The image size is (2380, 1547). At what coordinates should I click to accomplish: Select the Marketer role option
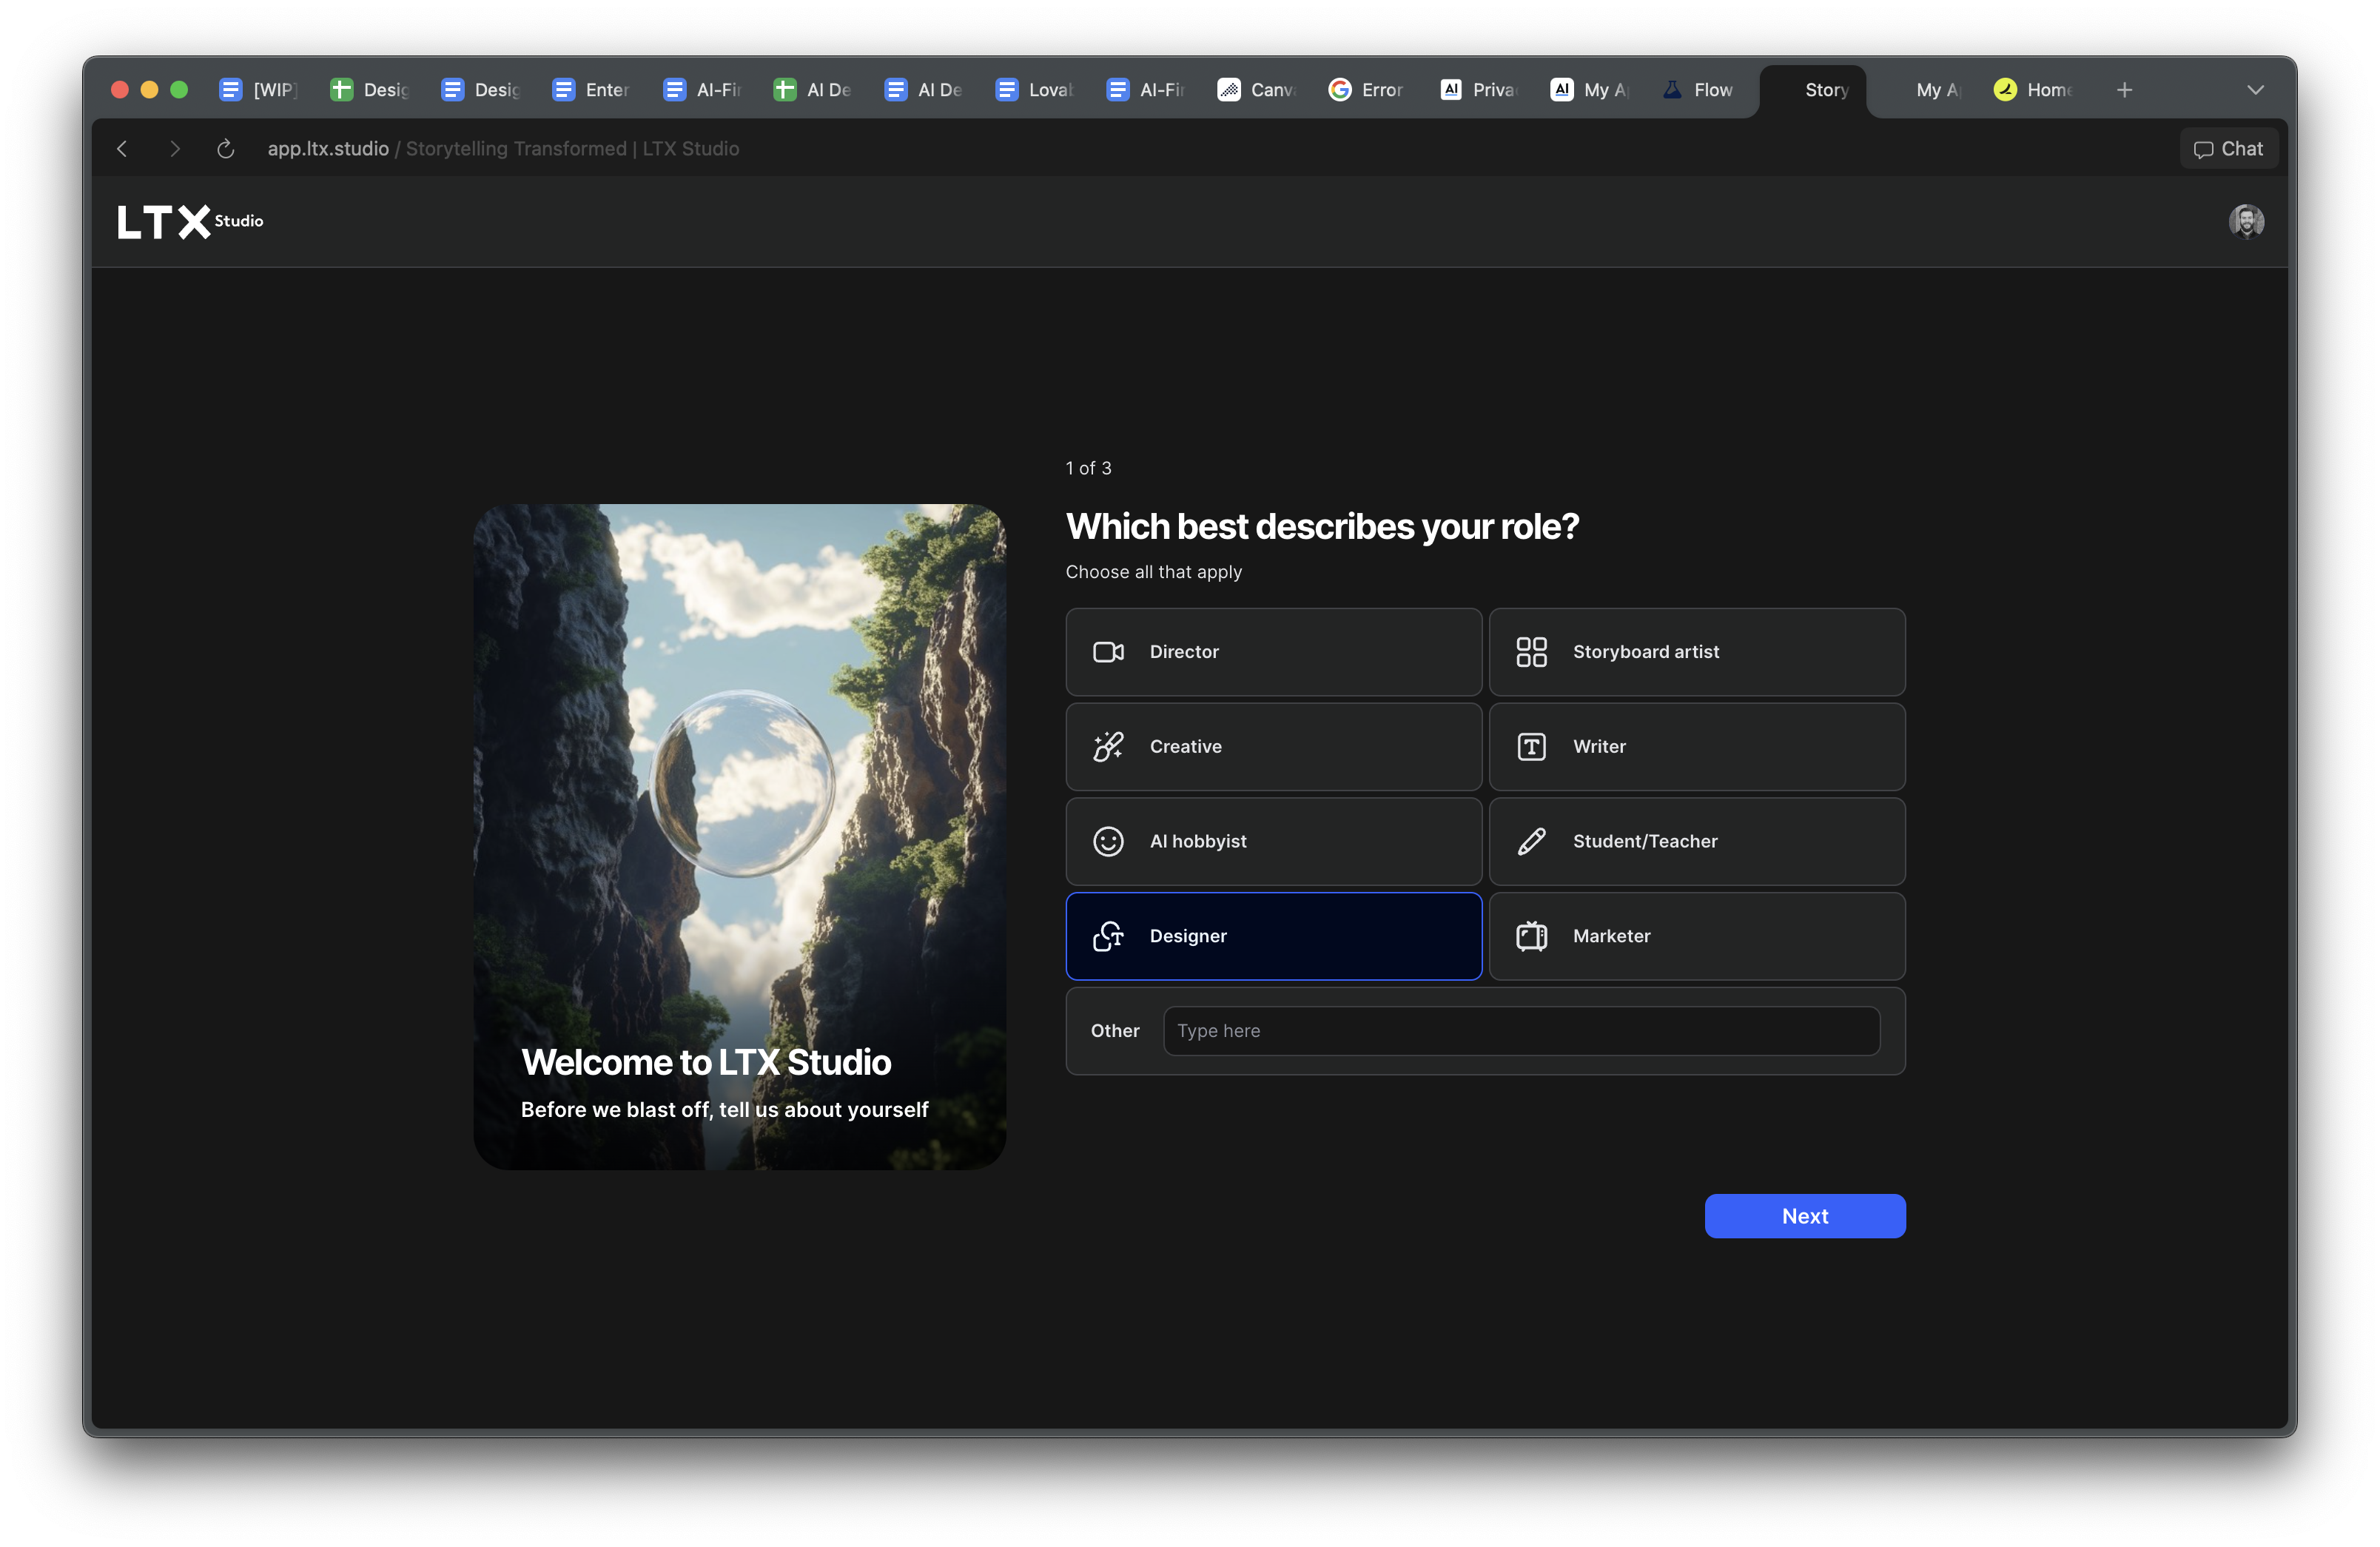(x=1696, y=936)
